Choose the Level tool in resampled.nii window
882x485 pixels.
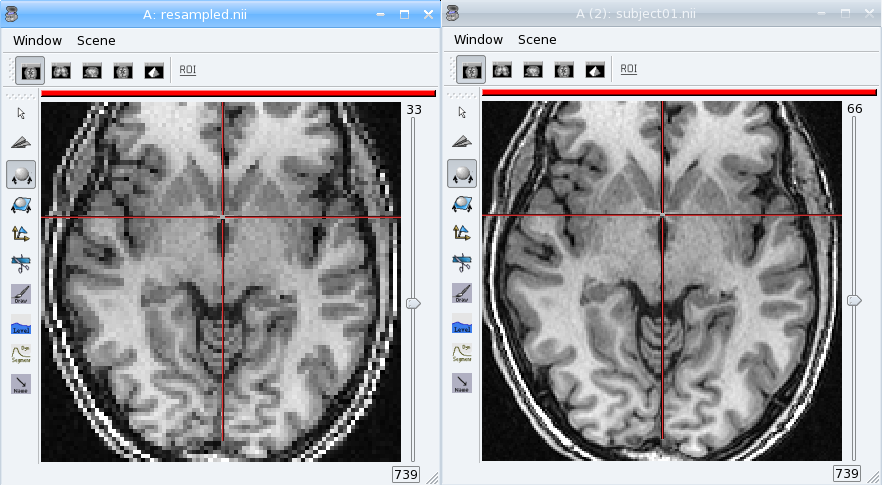click(21, 323)
